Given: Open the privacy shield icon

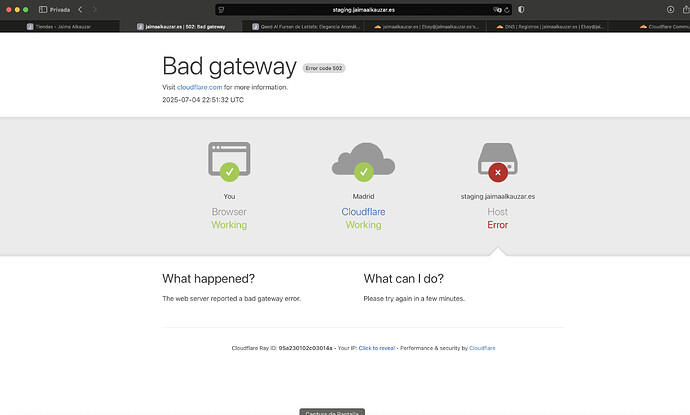Looking at the screenshot, I should click(521, 9).
